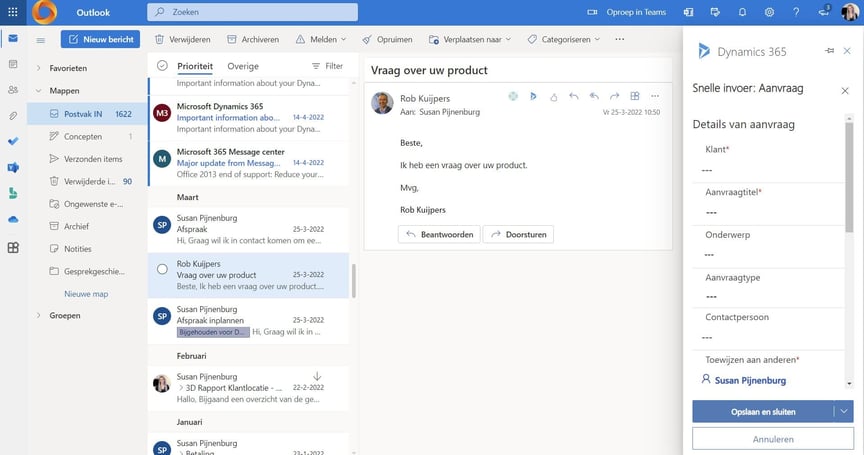Open toolbar overflow ellipsis after Categoriseren

[620, 40]
